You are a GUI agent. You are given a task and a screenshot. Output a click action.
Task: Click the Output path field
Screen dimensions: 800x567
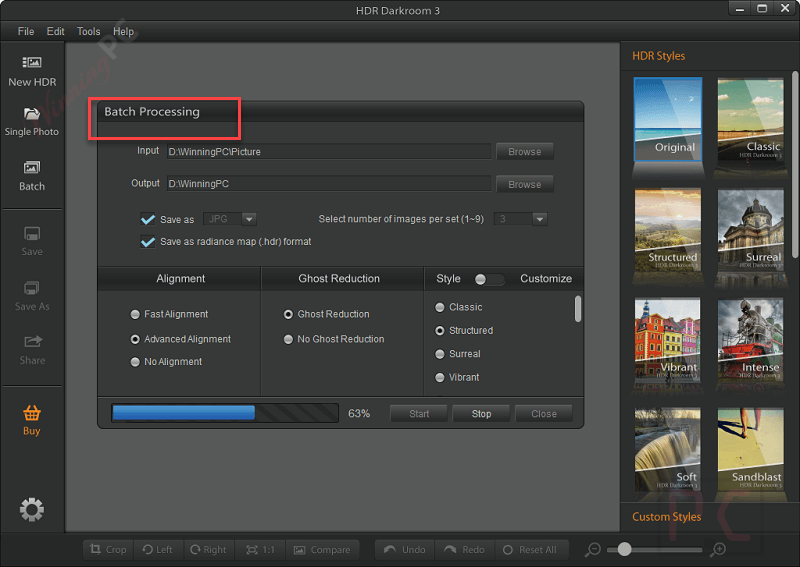329,184
